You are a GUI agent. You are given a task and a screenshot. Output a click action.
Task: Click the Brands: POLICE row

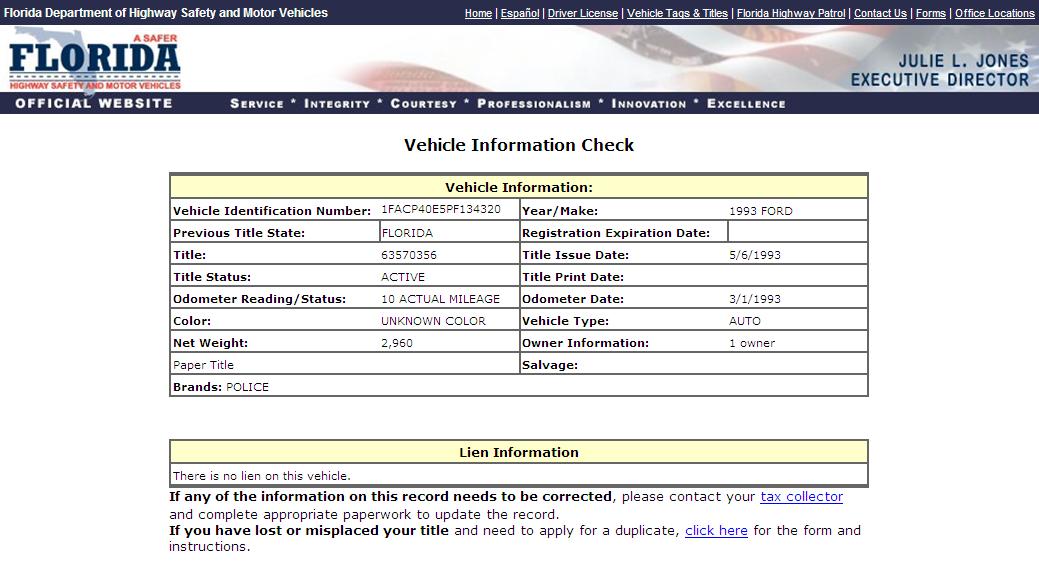(221, 387)
